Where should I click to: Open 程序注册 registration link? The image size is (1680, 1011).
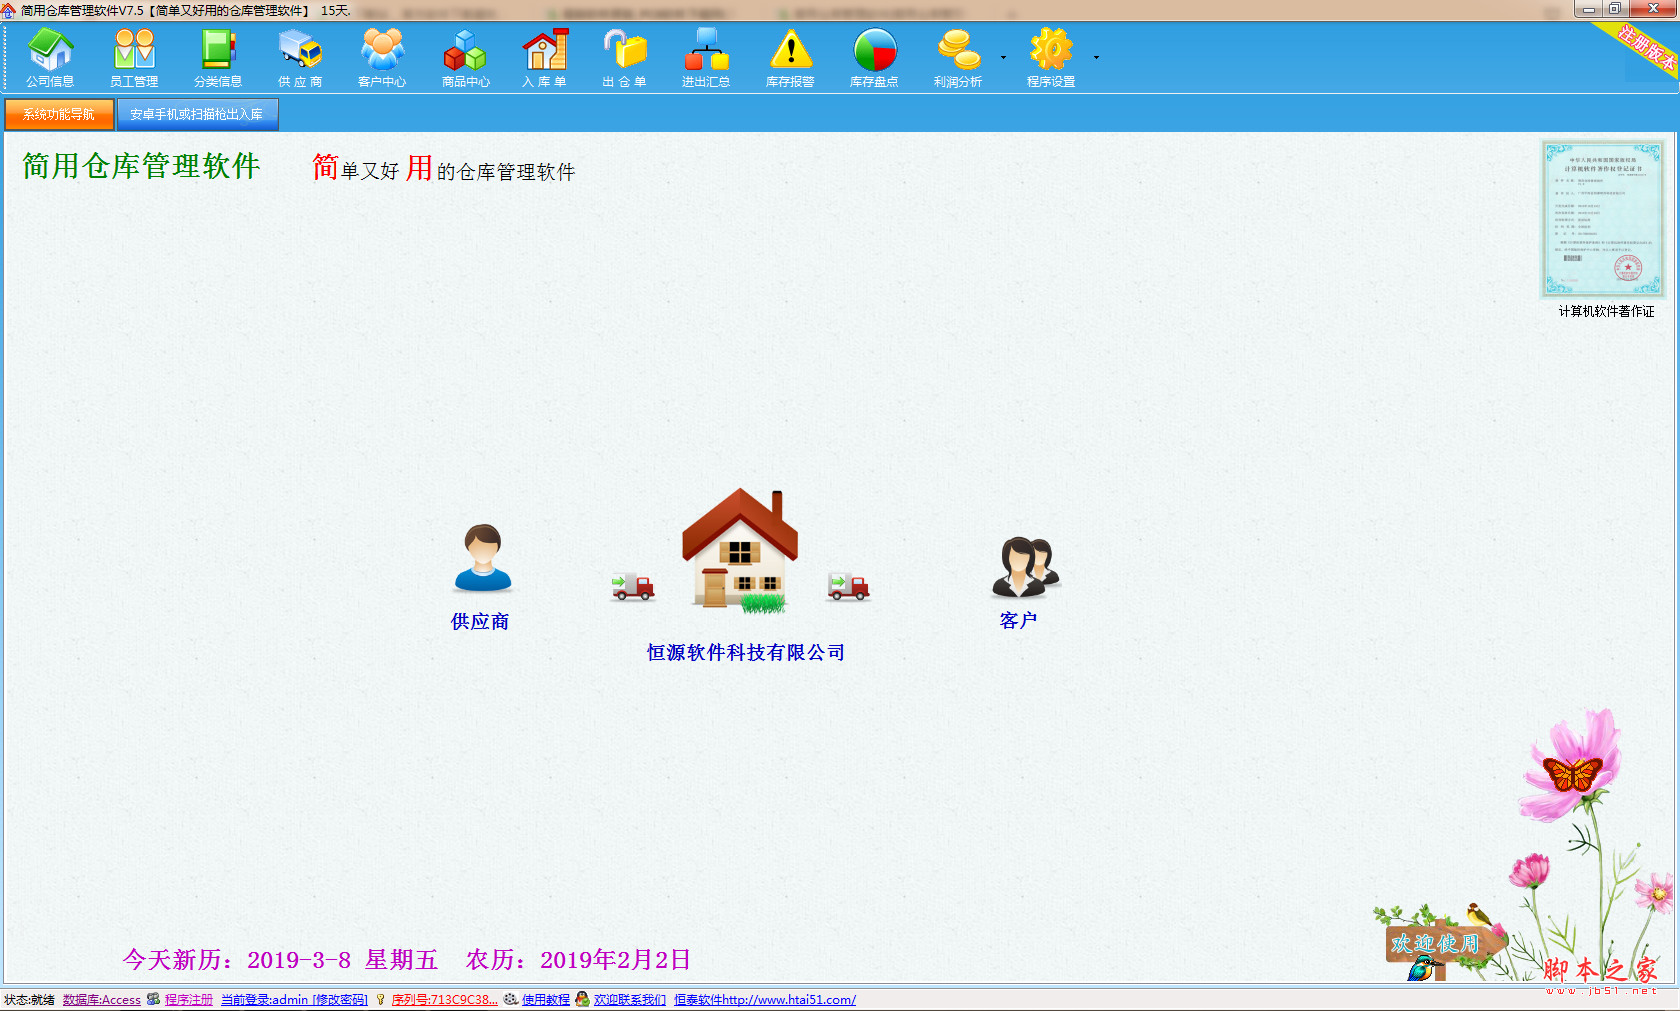(189, 999)
